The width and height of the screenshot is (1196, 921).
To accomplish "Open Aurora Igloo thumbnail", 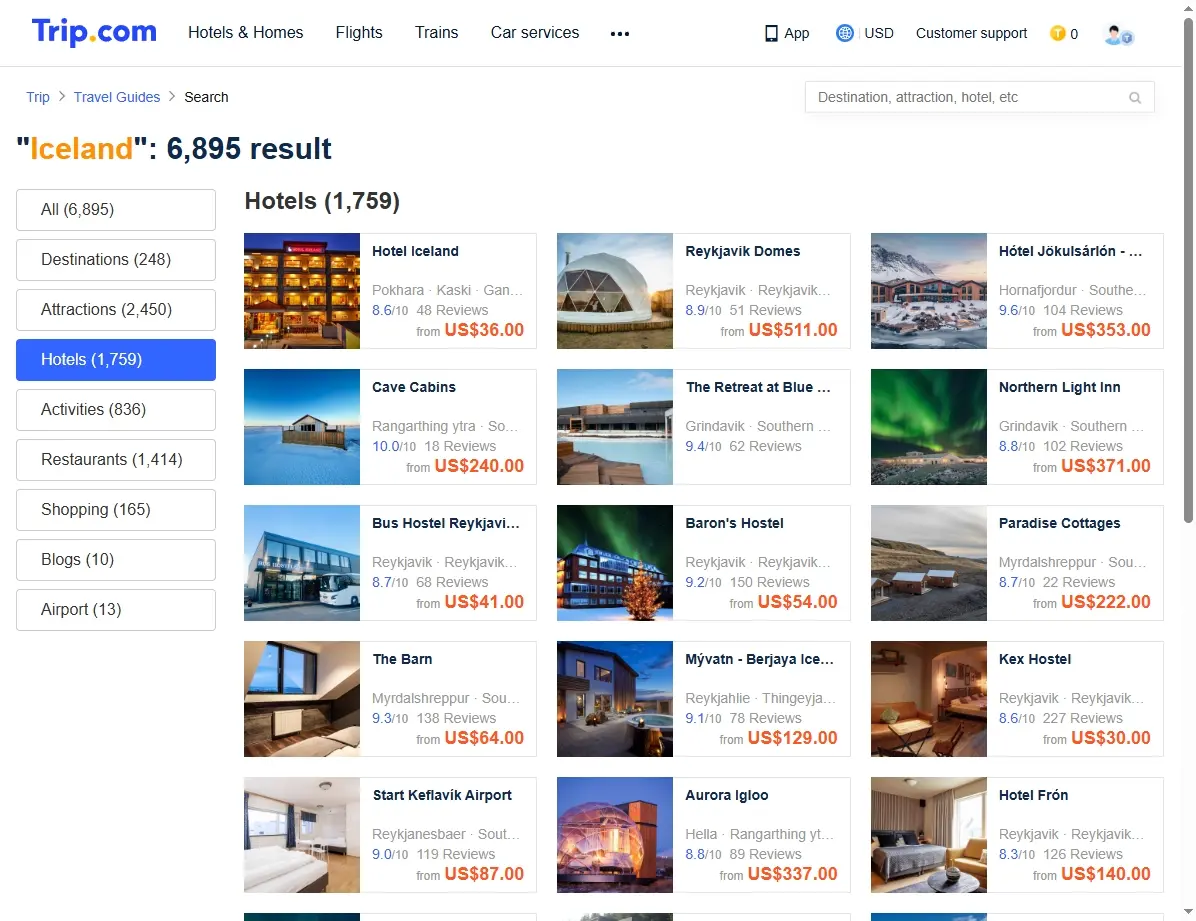I will coord(615,835).
